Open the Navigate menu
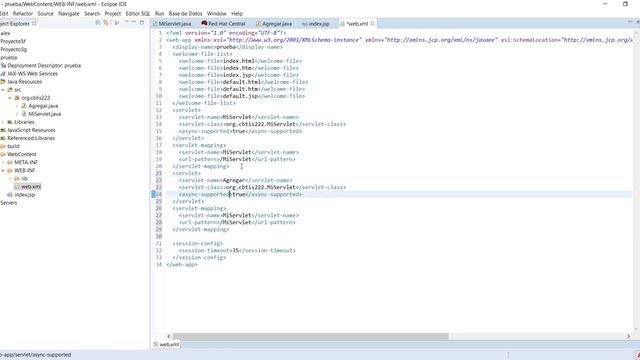640x360 pixels. coord(69,13)
